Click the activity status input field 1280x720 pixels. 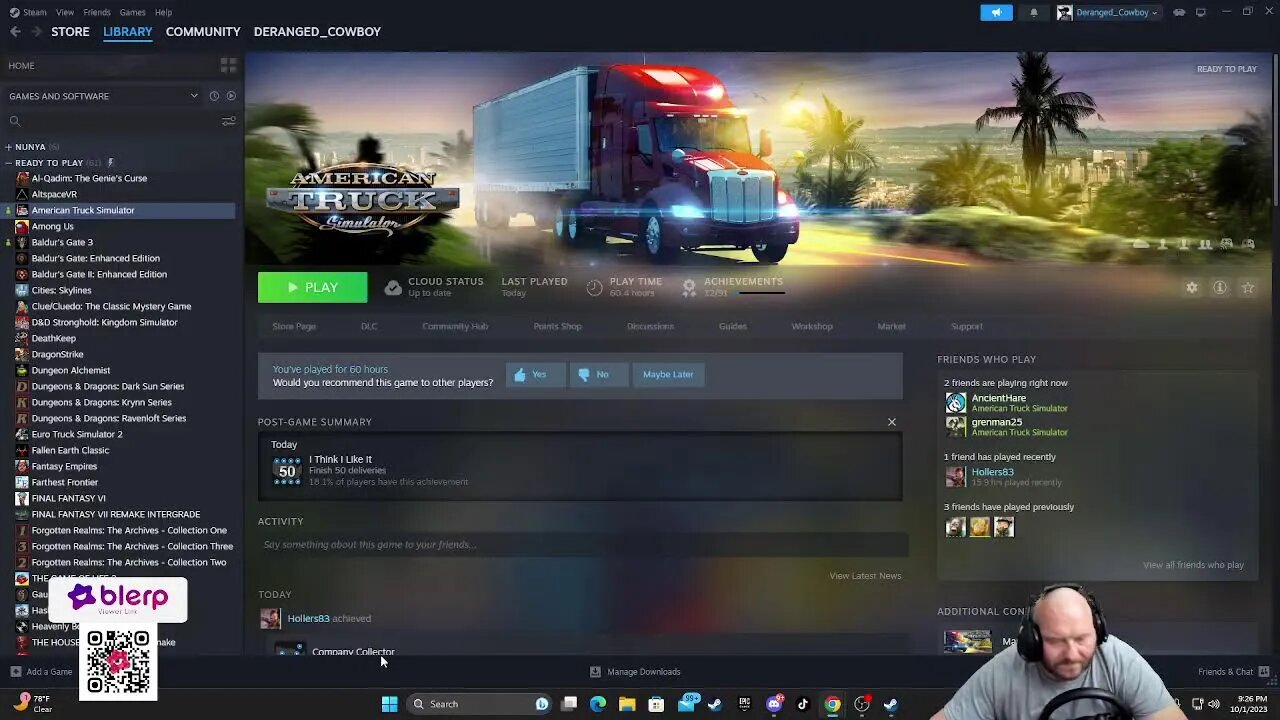[x=583, y=545]
